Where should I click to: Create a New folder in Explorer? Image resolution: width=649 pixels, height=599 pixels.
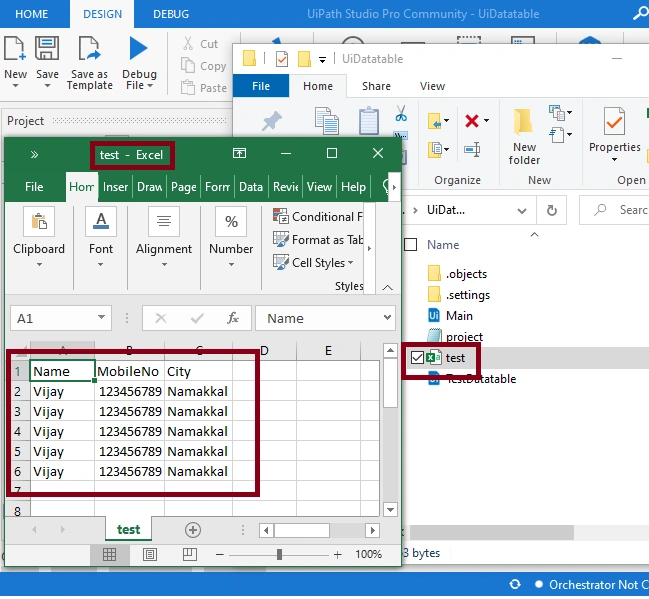tap(524, 136)
